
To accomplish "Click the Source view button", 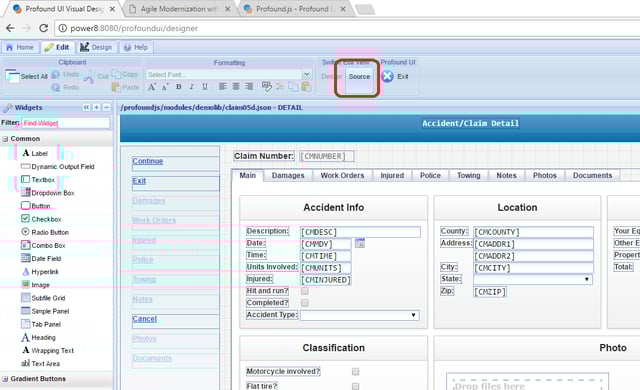I will click(x=359, y=77).
